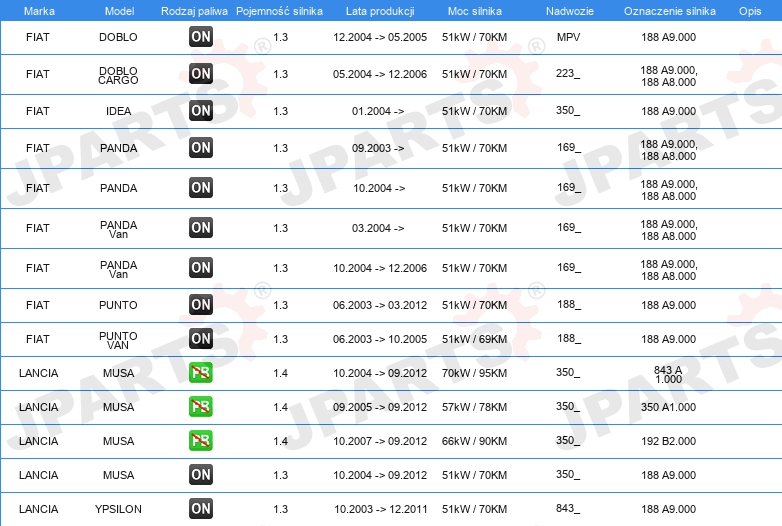Click the ON icon in the PUNTO VAN row
Viewport: 782px width, 526px height.
201,339
